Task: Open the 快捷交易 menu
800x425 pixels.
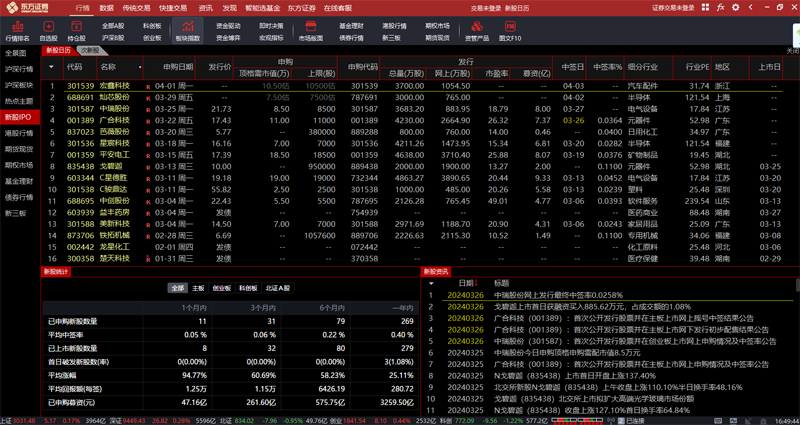Action: pyautogui.click(x=173, y=8)
